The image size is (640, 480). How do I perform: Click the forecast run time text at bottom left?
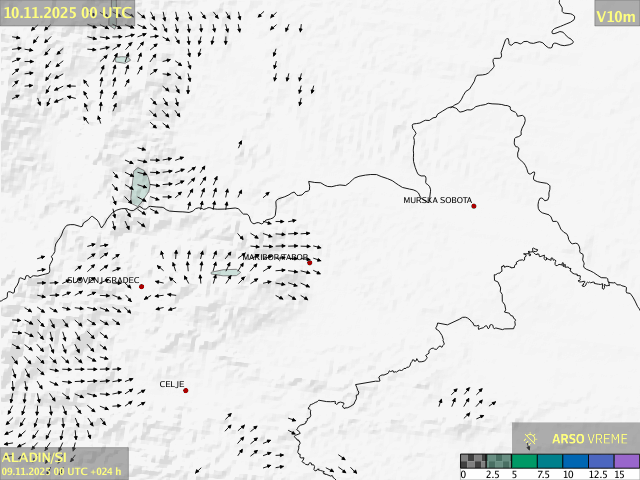coord(62,471)
